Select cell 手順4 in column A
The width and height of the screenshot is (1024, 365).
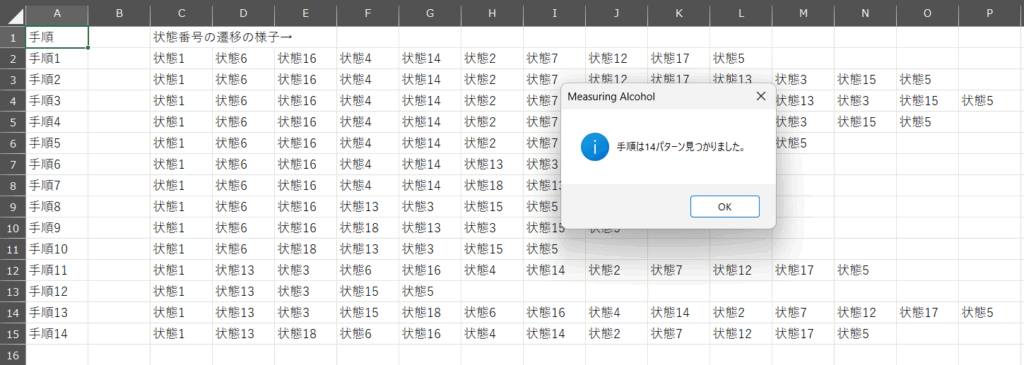click(x=57, y=122)
